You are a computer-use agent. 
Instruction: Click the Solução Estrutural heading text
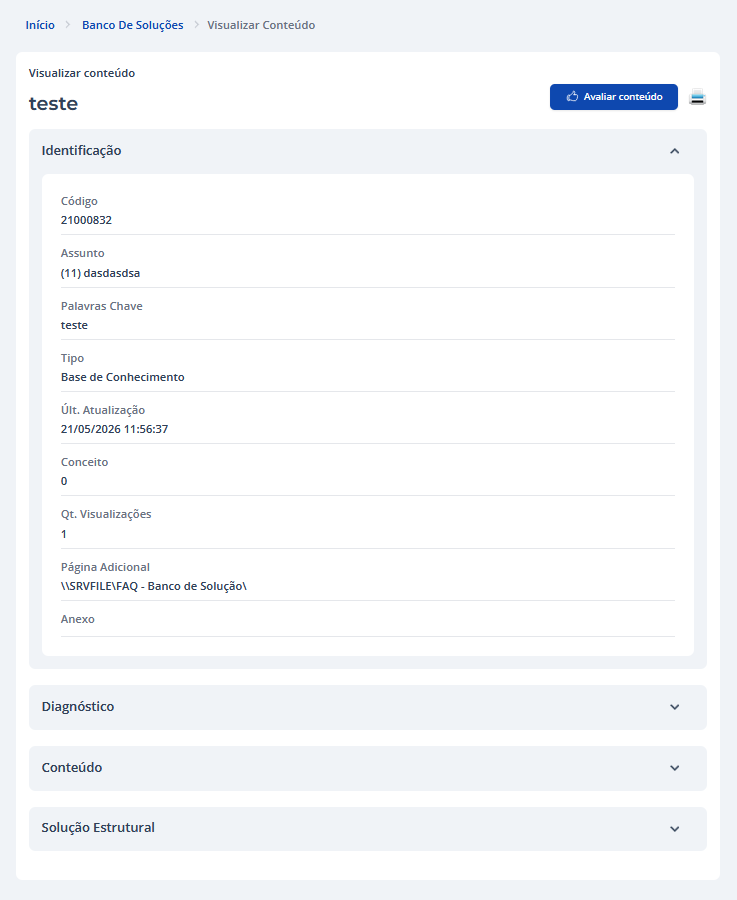pyautogui.click(x=98, y=828)
